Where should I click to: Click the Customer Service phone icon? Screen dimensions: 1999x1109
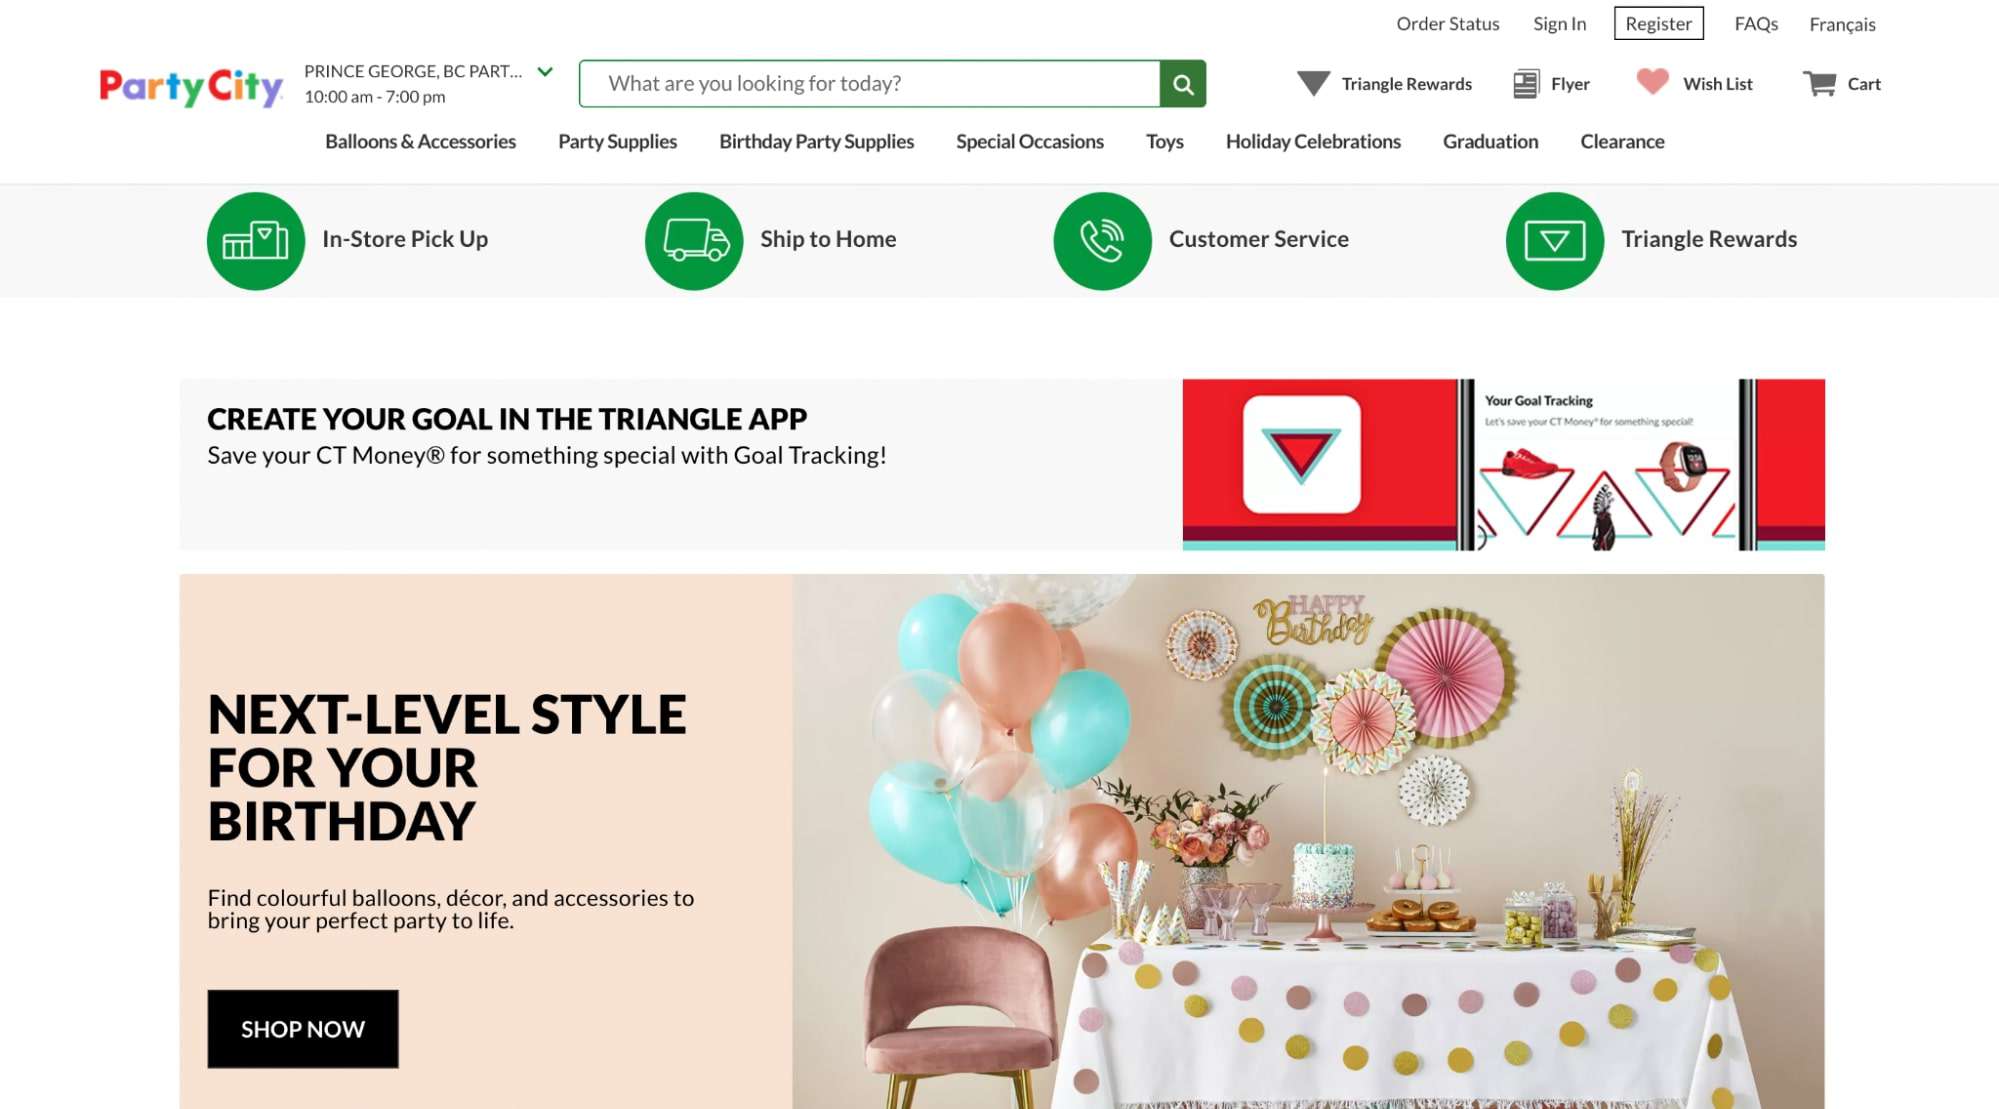pyautogui.click(x=1102, y=241)
